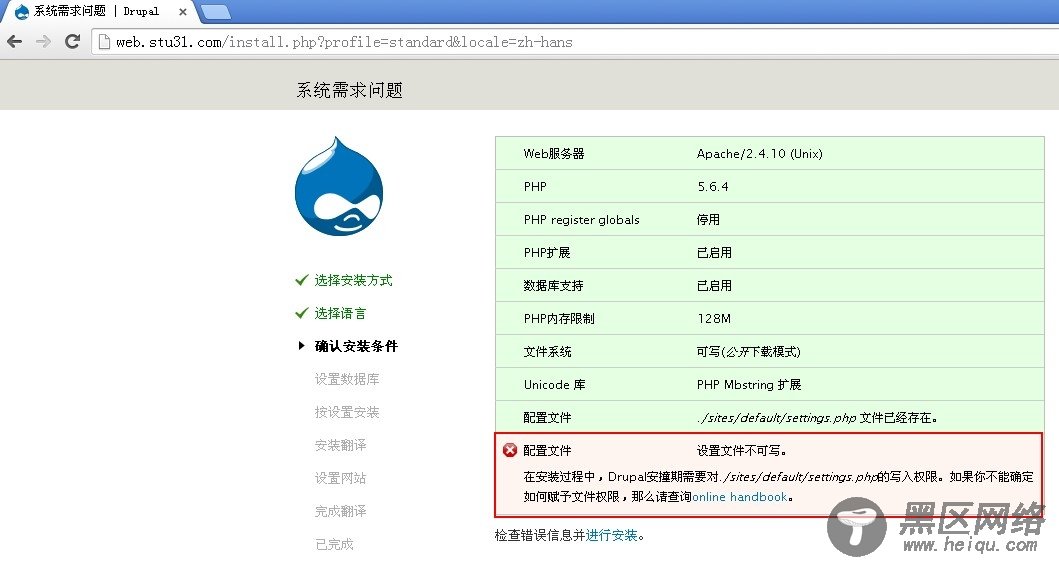Click the green checkmark next to 选择安装方式
The height and width of the screenshot is (562, 1059).
tap(301, 280)
